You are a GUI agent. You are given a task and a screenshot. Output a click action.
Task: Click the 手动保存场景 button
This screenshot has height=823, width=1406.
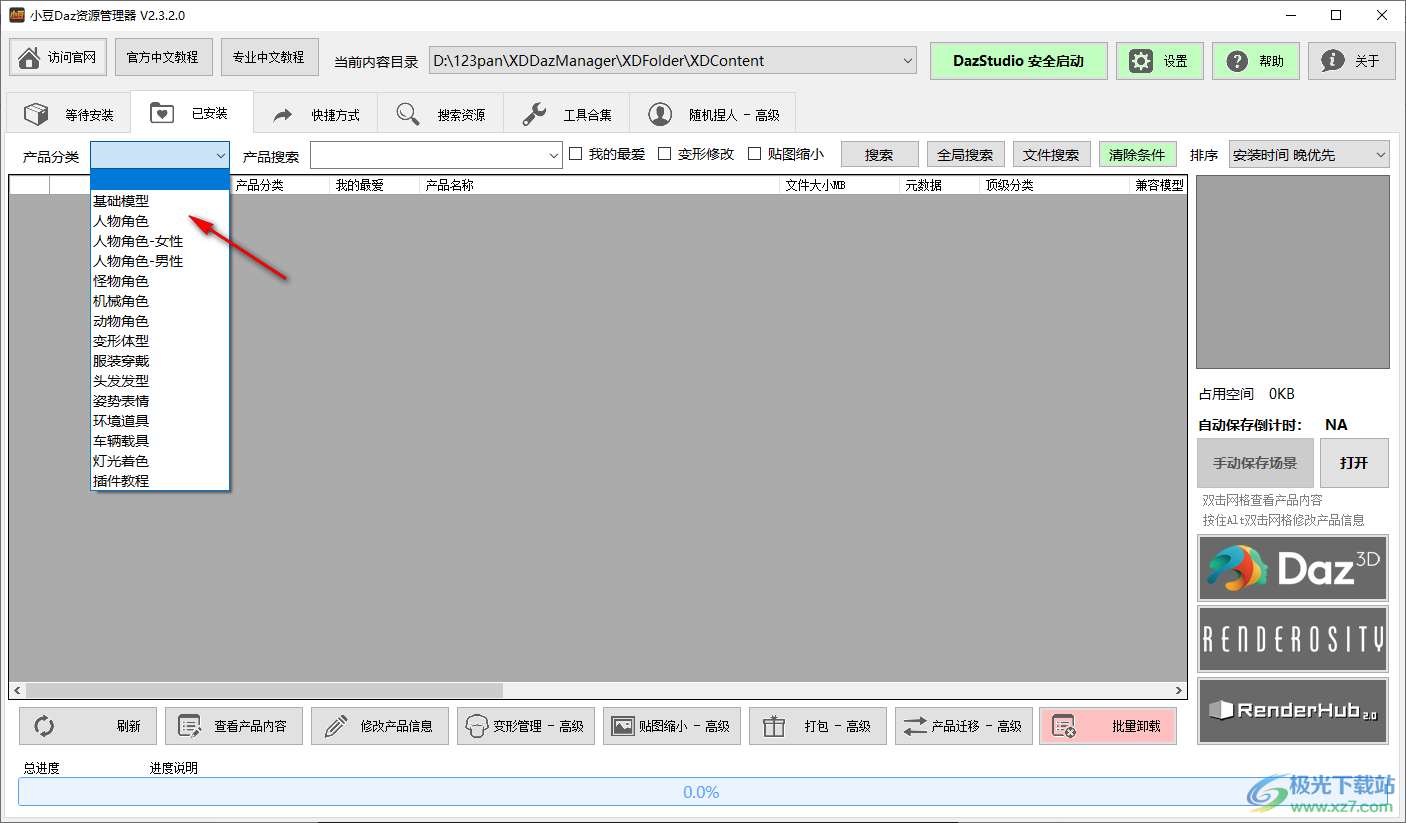coord(1255,463)
